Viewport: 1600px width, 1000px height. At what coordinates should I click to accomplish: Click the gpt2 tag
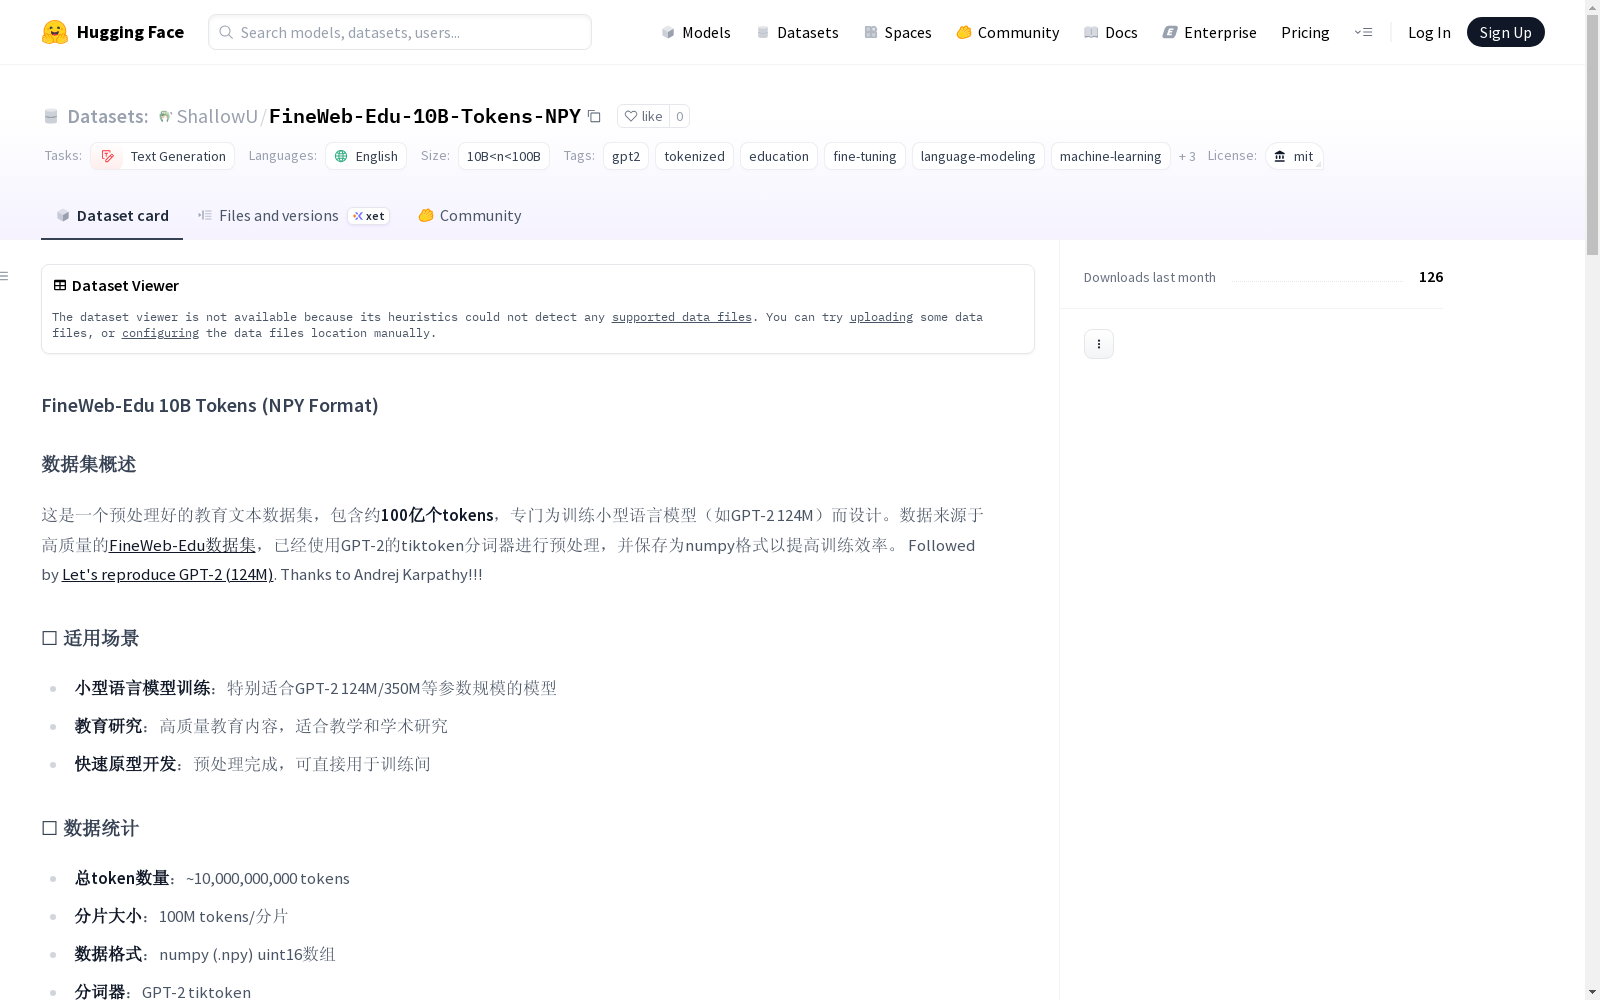coord(626,156)
